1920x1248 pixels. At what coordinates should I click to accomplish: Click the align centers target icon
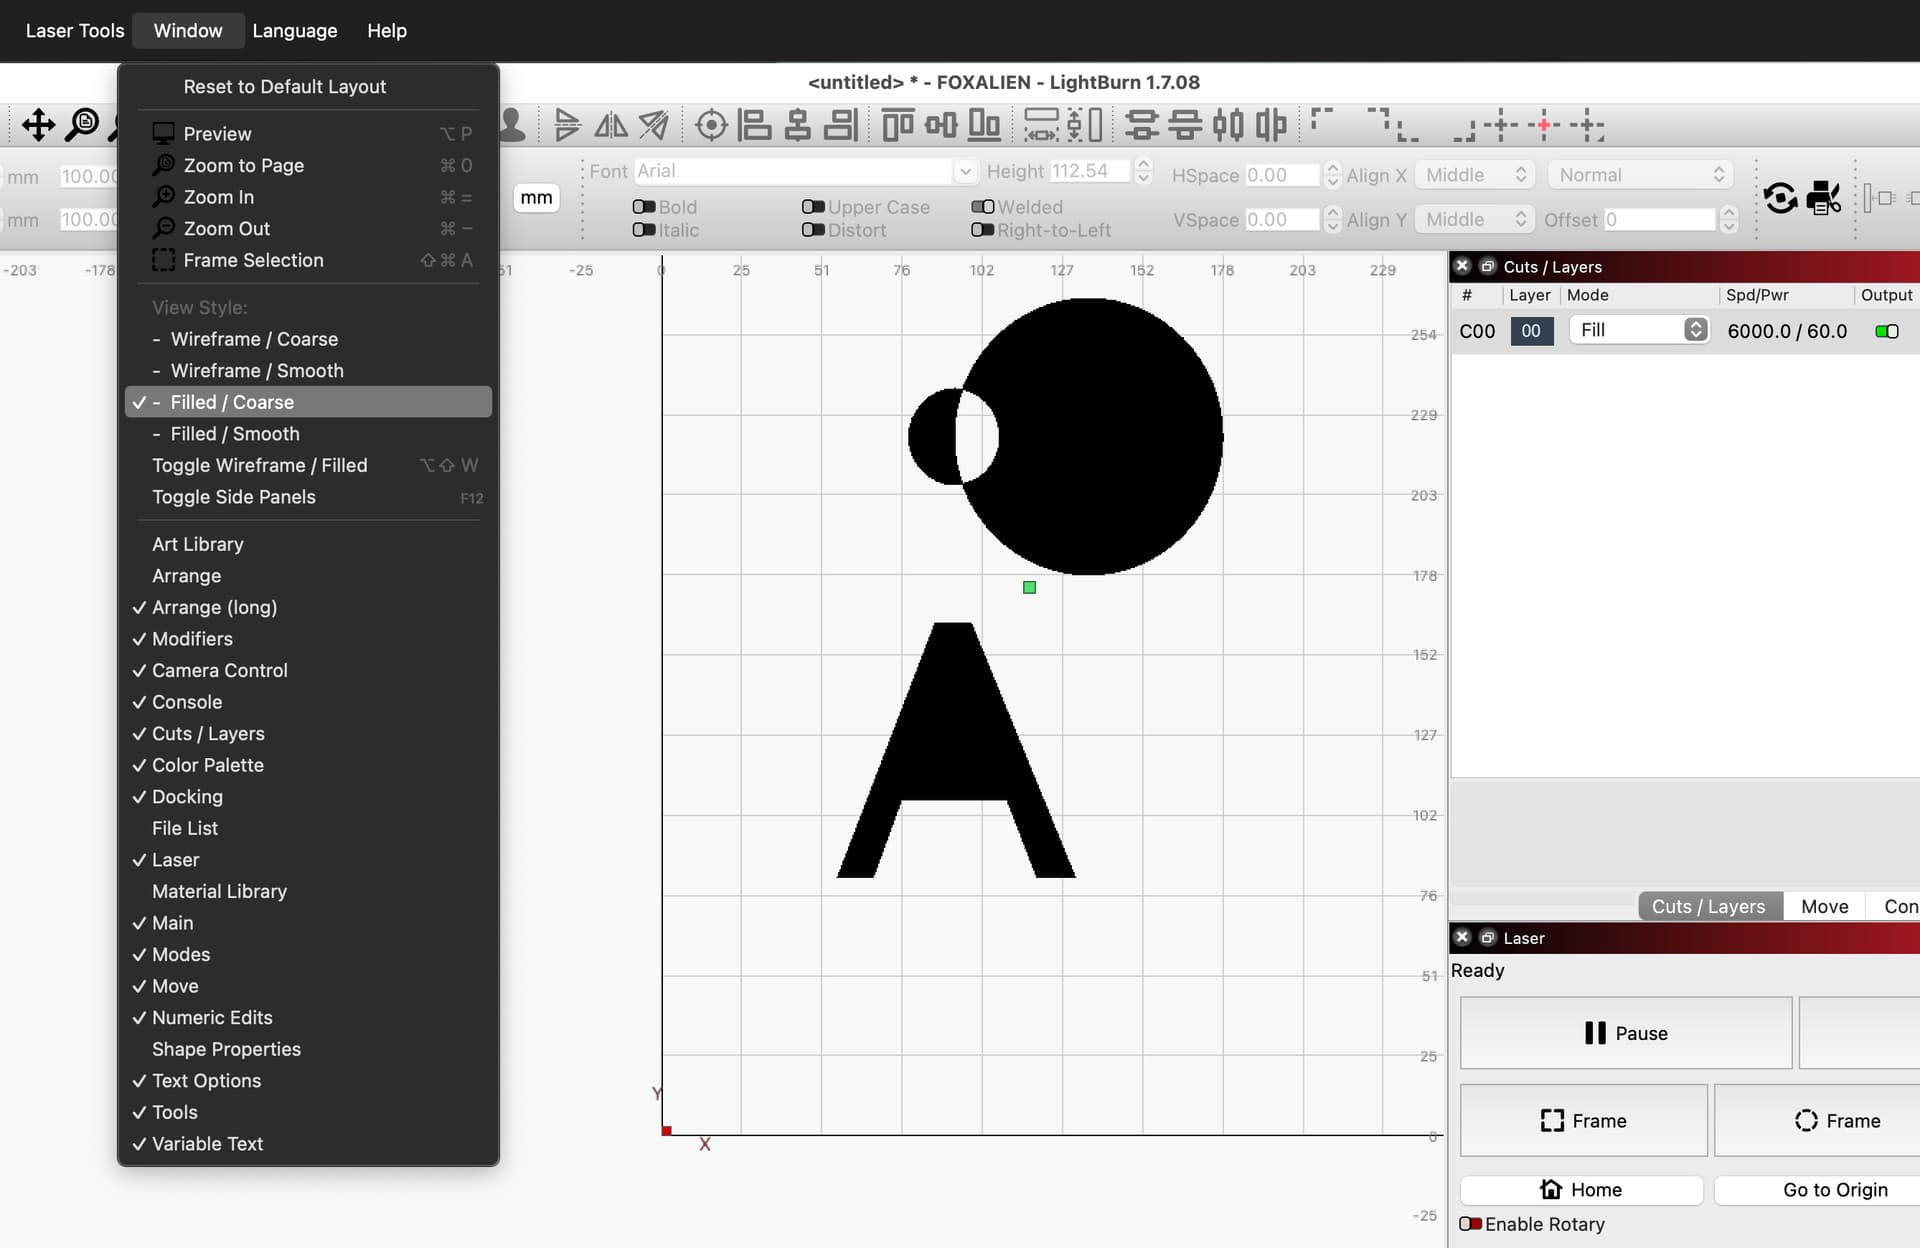(711, 125)
